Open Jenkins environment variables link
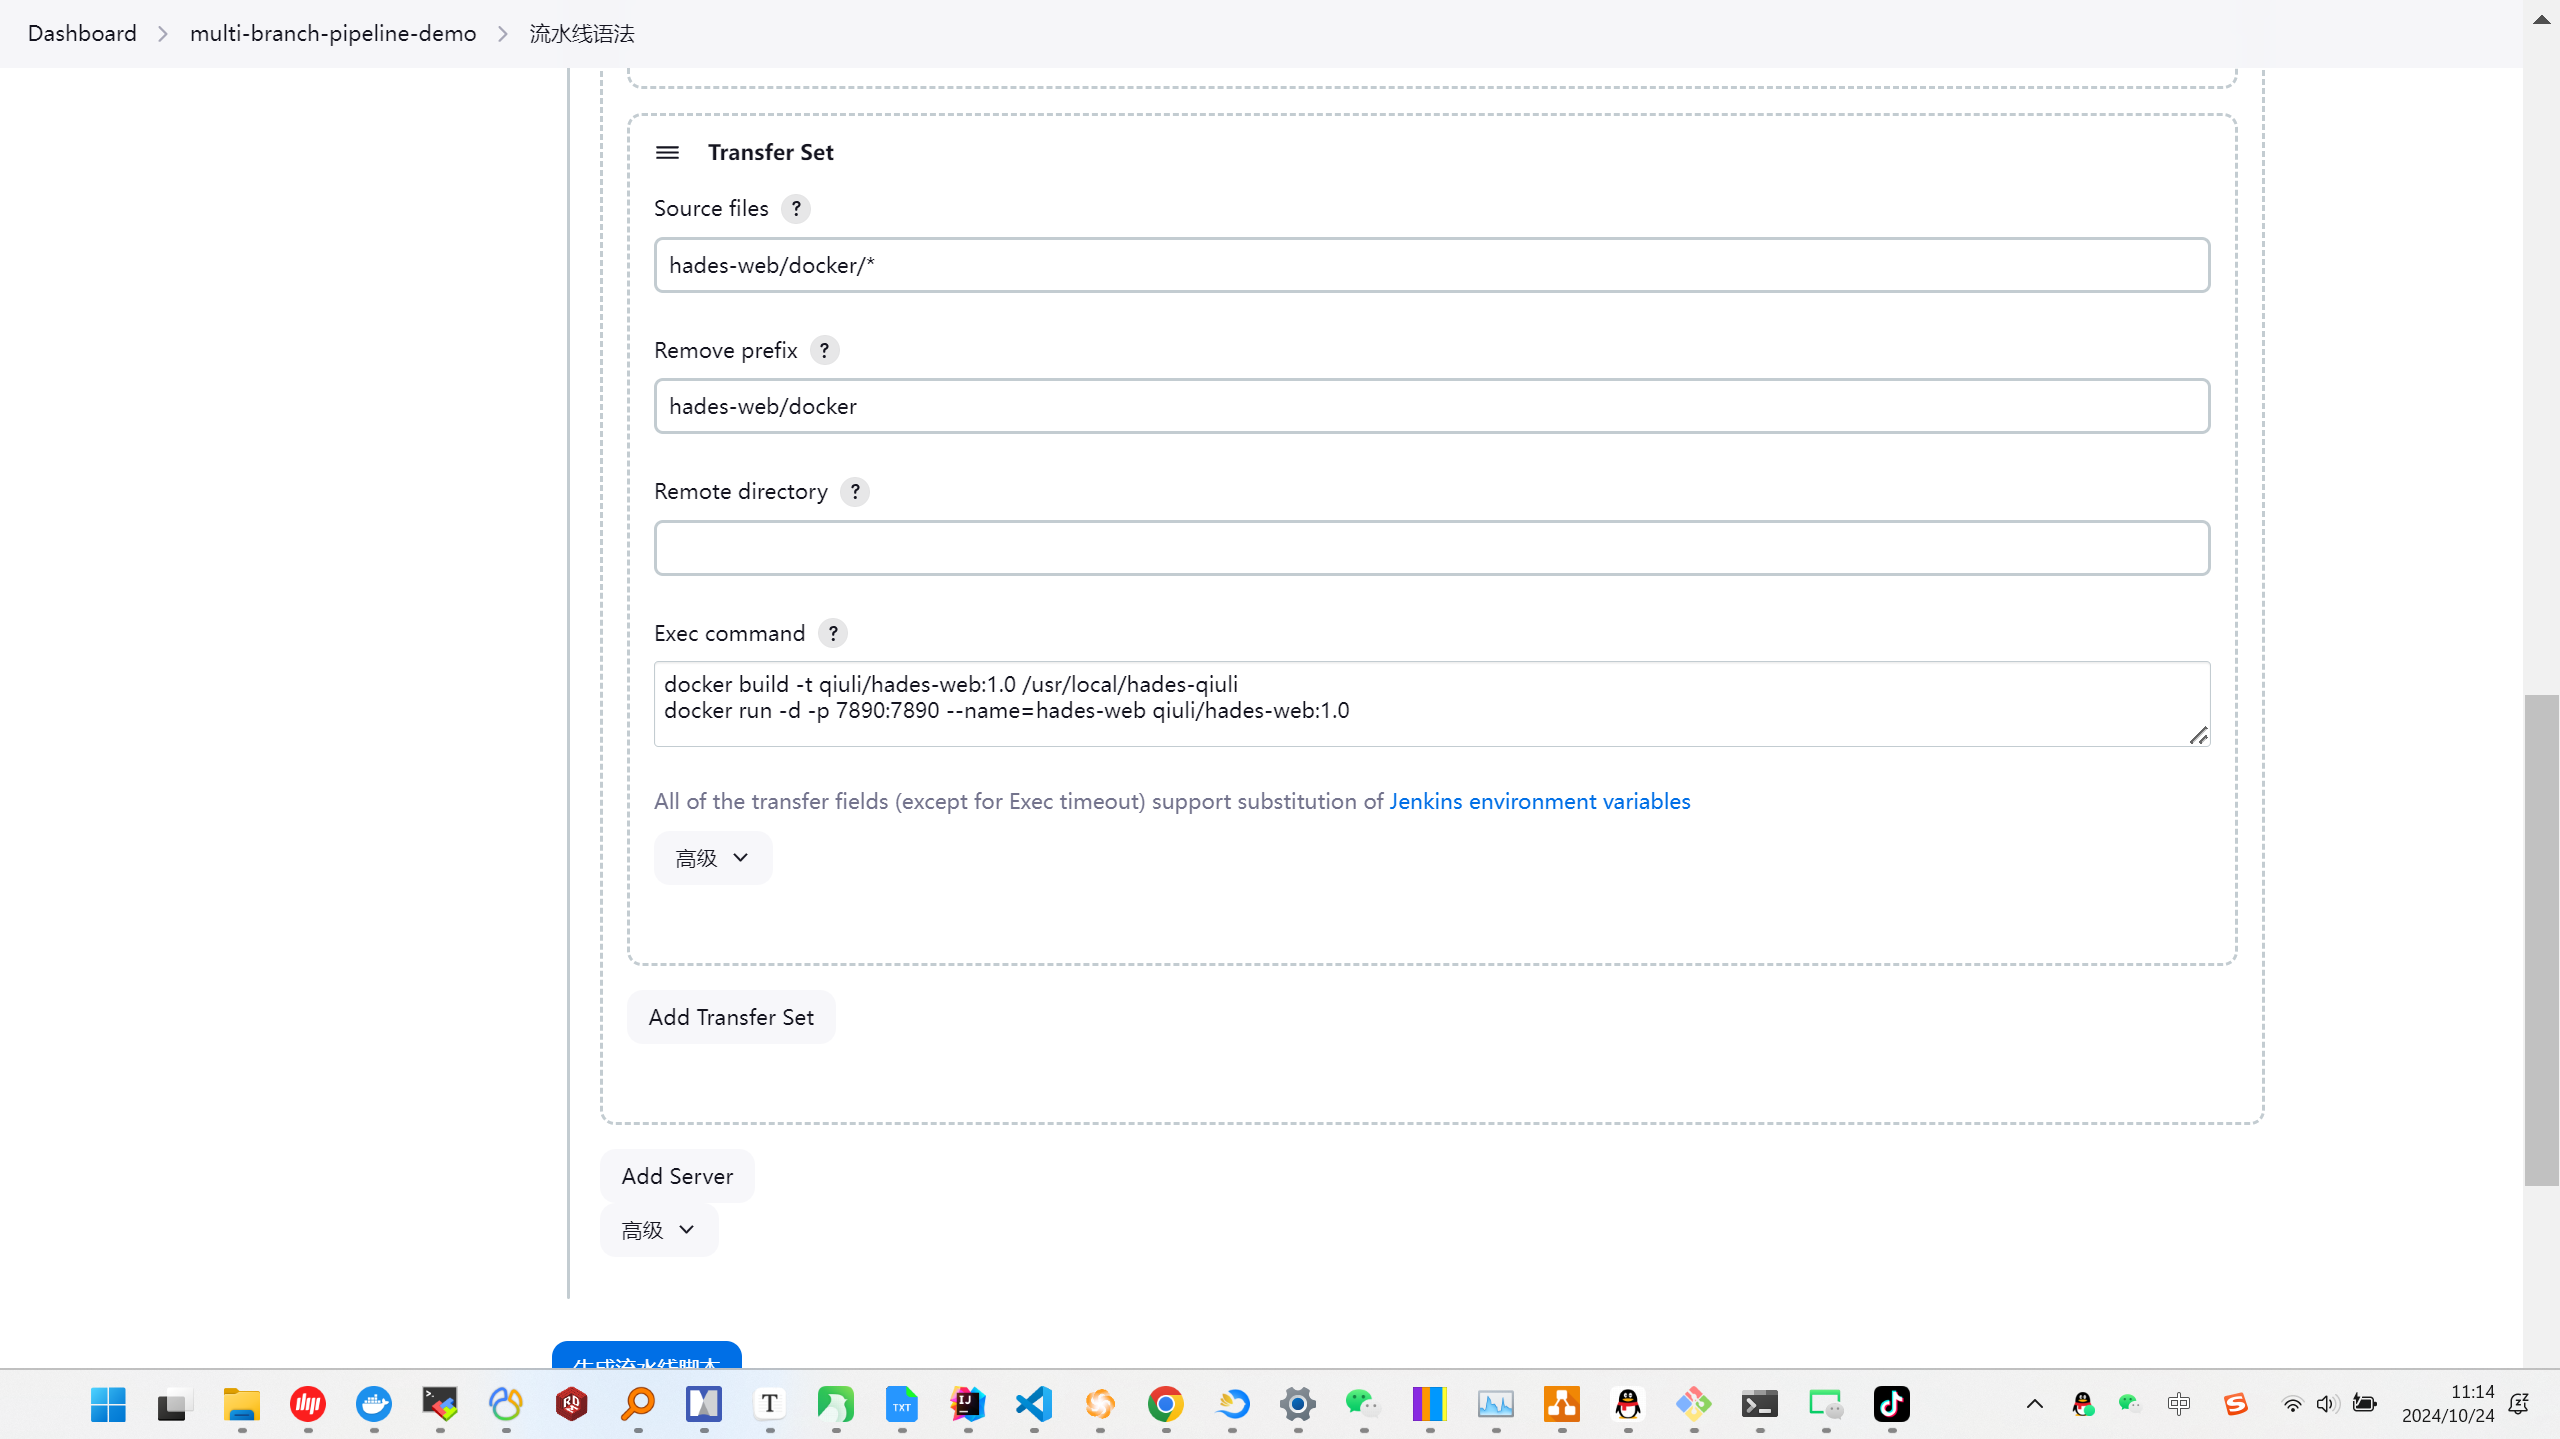Image resolution: width=2560 pixels, height=1439 pixels. point(1539,801)
